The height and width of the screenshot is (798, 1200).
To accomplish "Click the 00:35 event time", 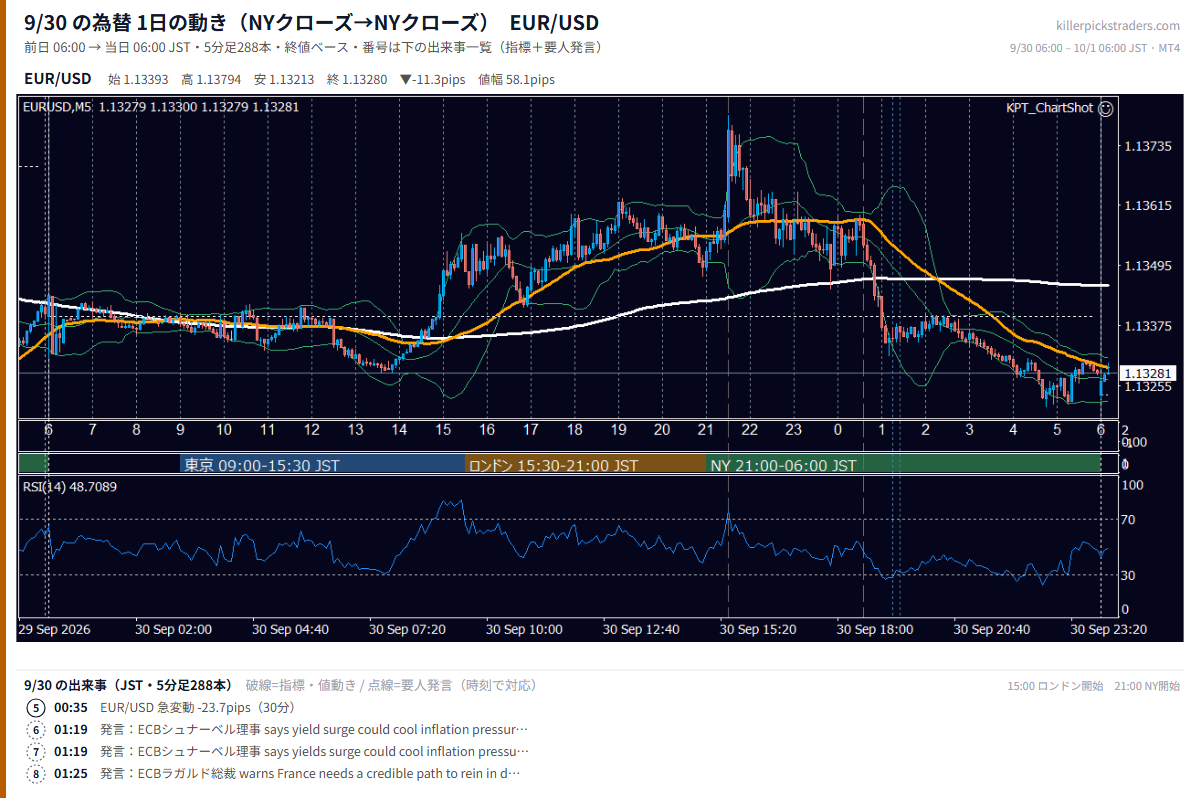I will click(71, 707).
